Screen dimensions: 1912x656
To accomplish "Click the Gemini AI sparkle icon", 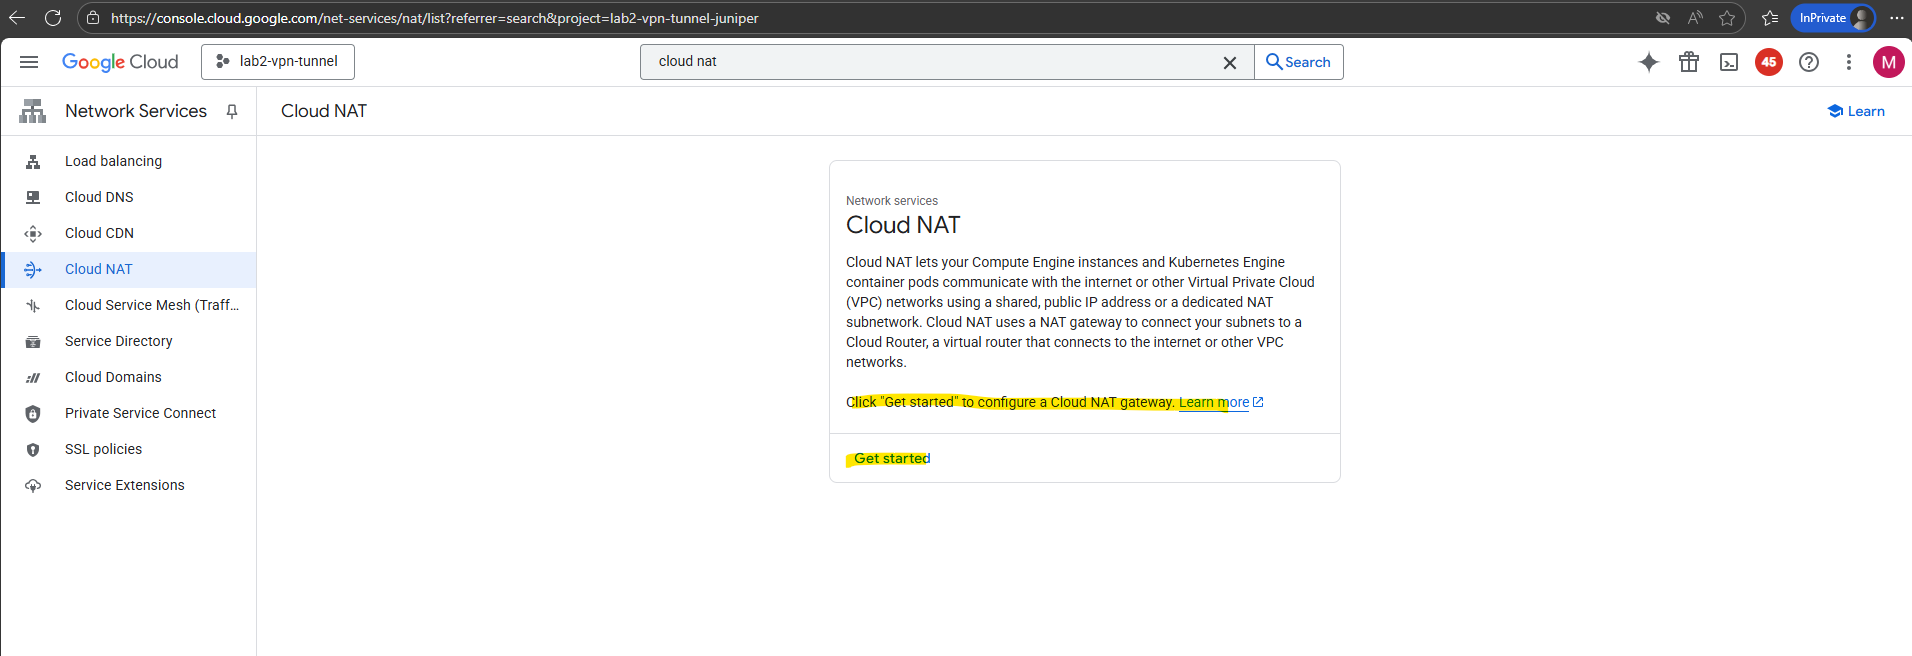I will point(1649,62).
